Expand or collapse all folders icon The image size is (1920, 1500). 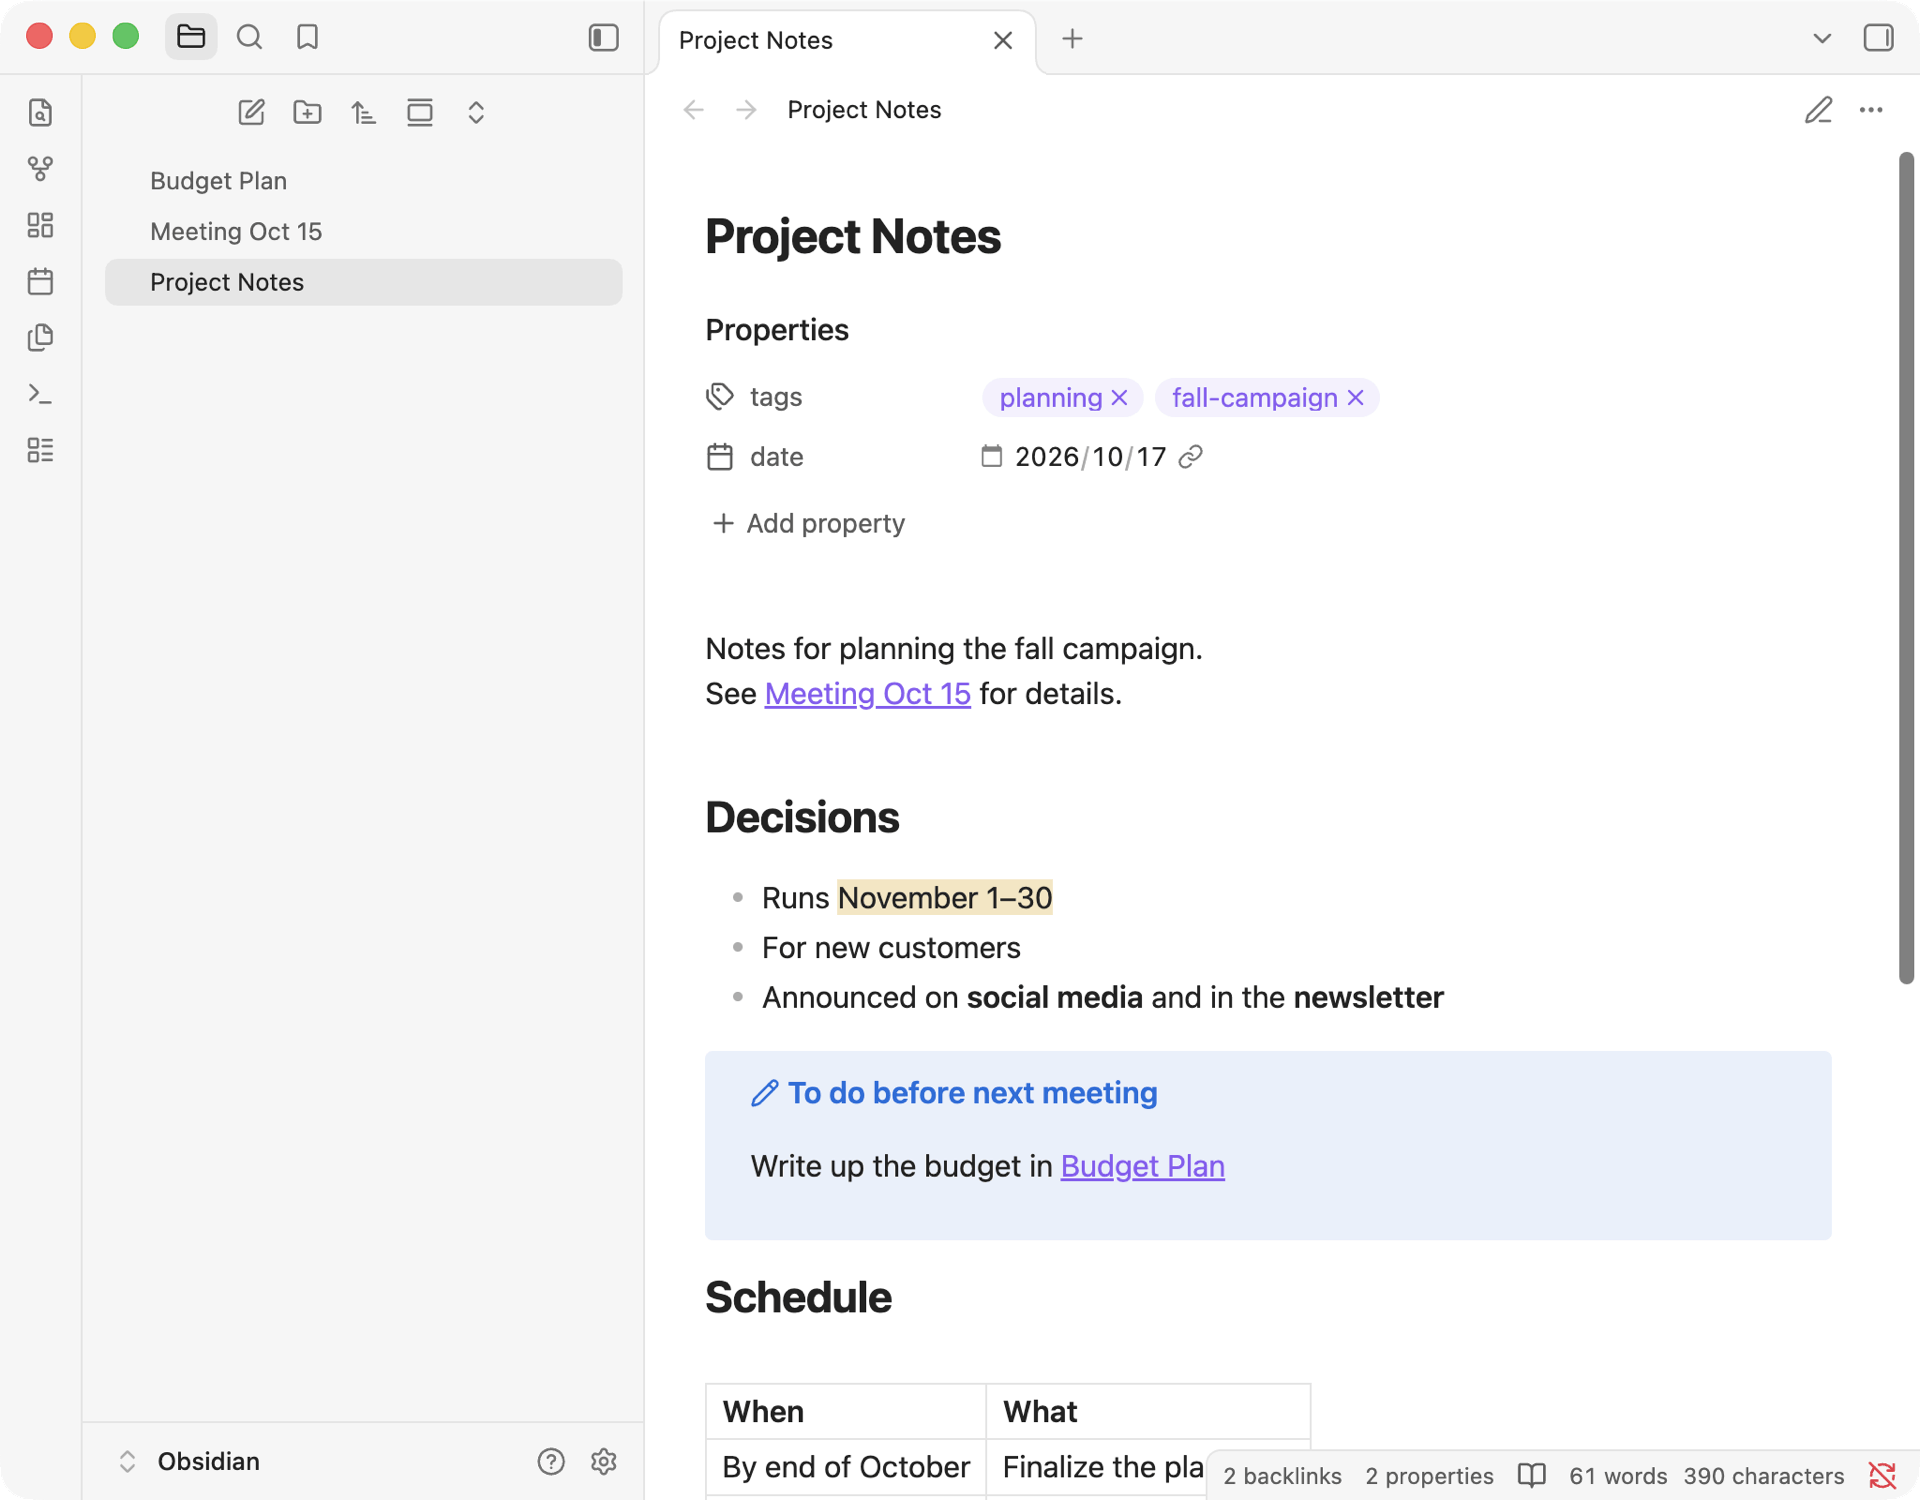(x=476, y=112)
